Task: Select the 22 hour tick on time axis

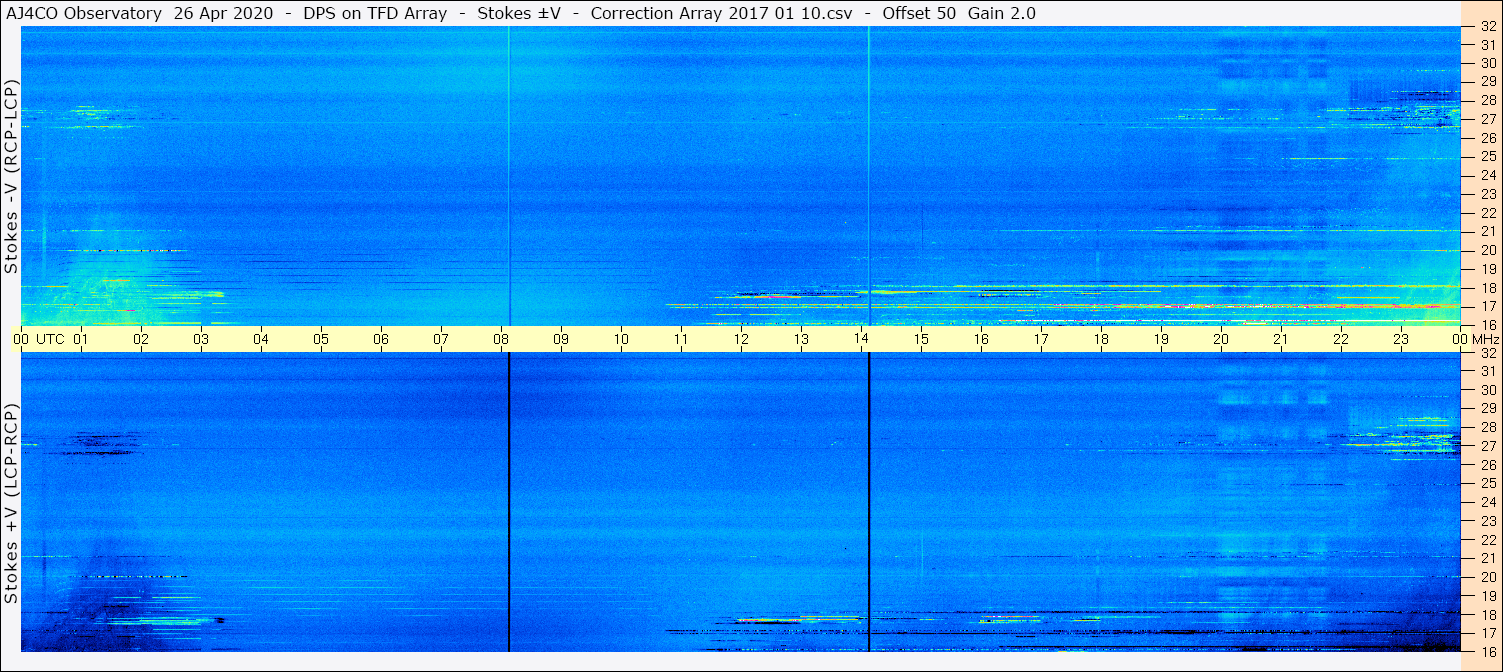Action: pyautogui.click(x=1341, y=339)
